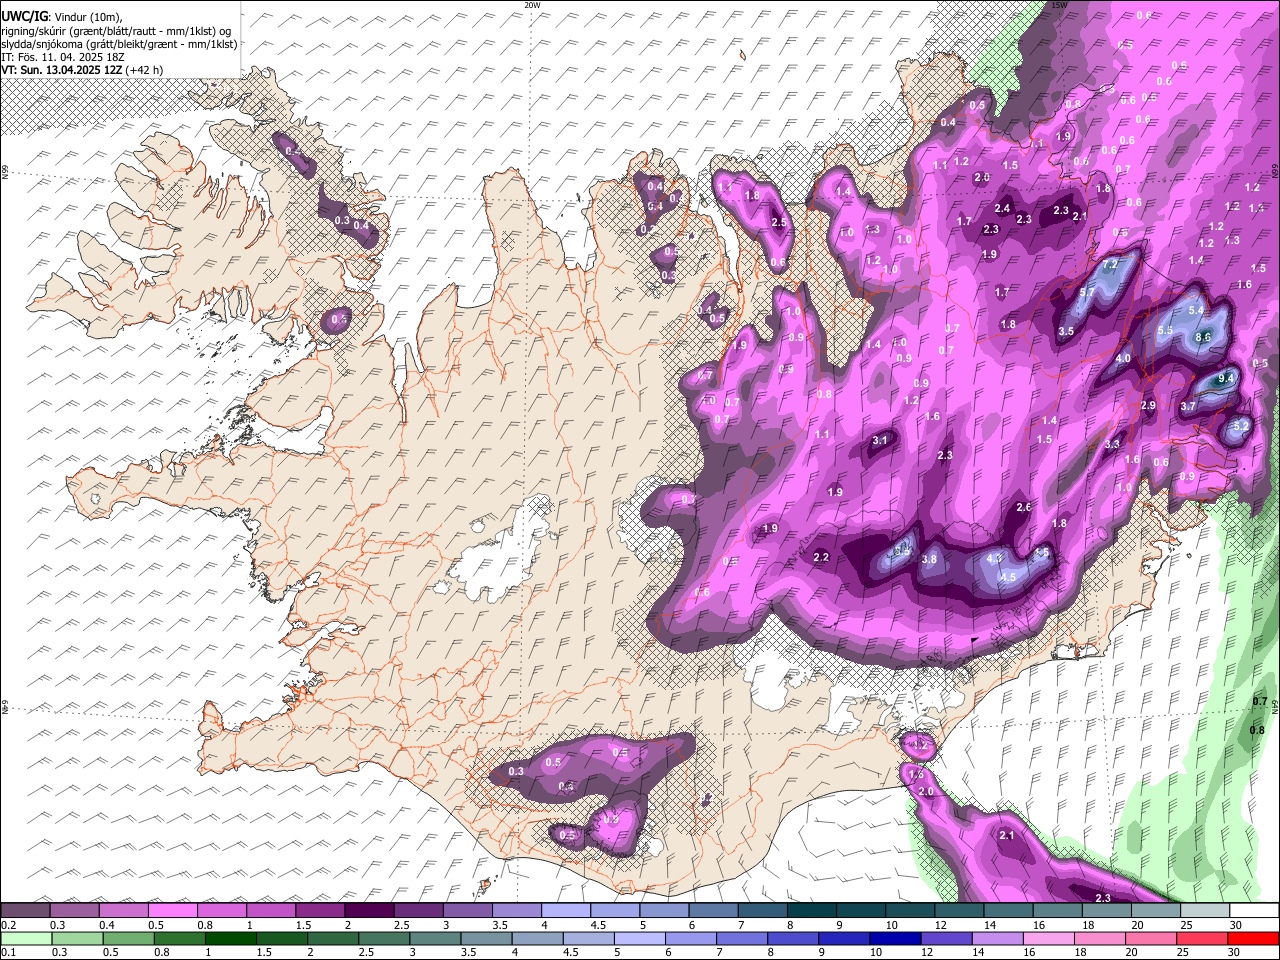Click the 'rigning/skúrir (grænt/blátt/rautt - mm/1klst) og' line

click(116, 31)
